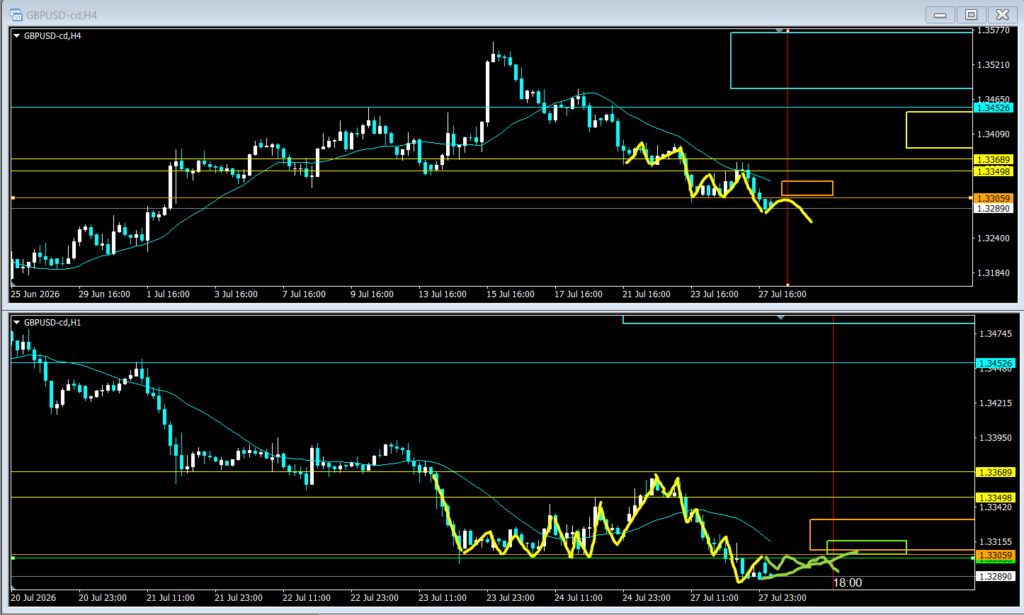Viewport: 1024px width, 615px height.
Task: Click 13 Jul 16:00 on the H4 time axis
Action: (x=442, y=294)
